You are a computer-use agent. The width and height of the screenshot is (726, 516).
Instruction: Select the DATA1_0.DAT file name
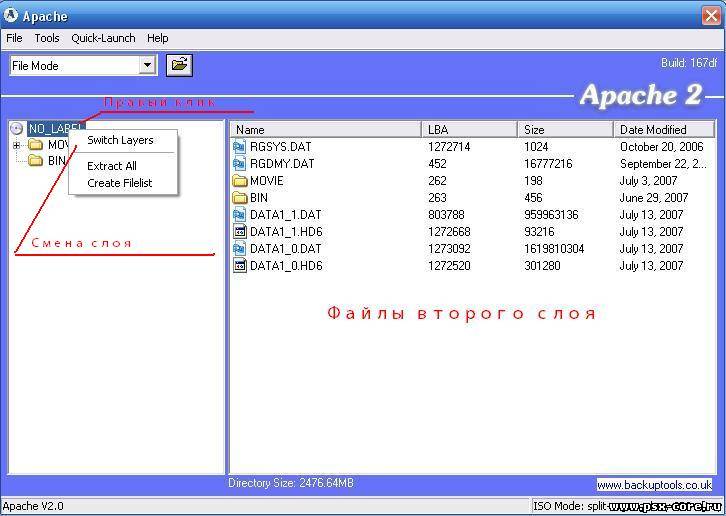pyautogui.click(x=285, y=249)
